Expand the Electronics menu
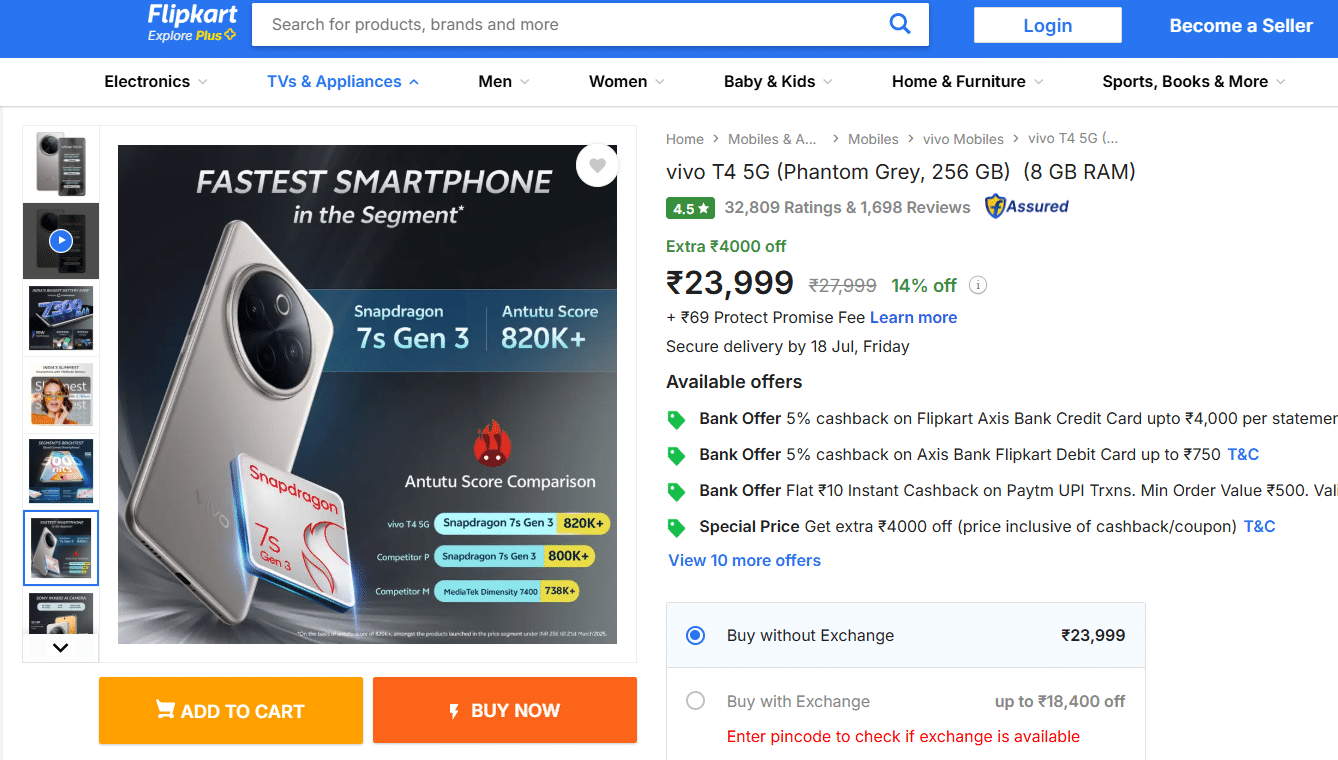Screen dimensions: 1338x760 click(x=156, y=82)
